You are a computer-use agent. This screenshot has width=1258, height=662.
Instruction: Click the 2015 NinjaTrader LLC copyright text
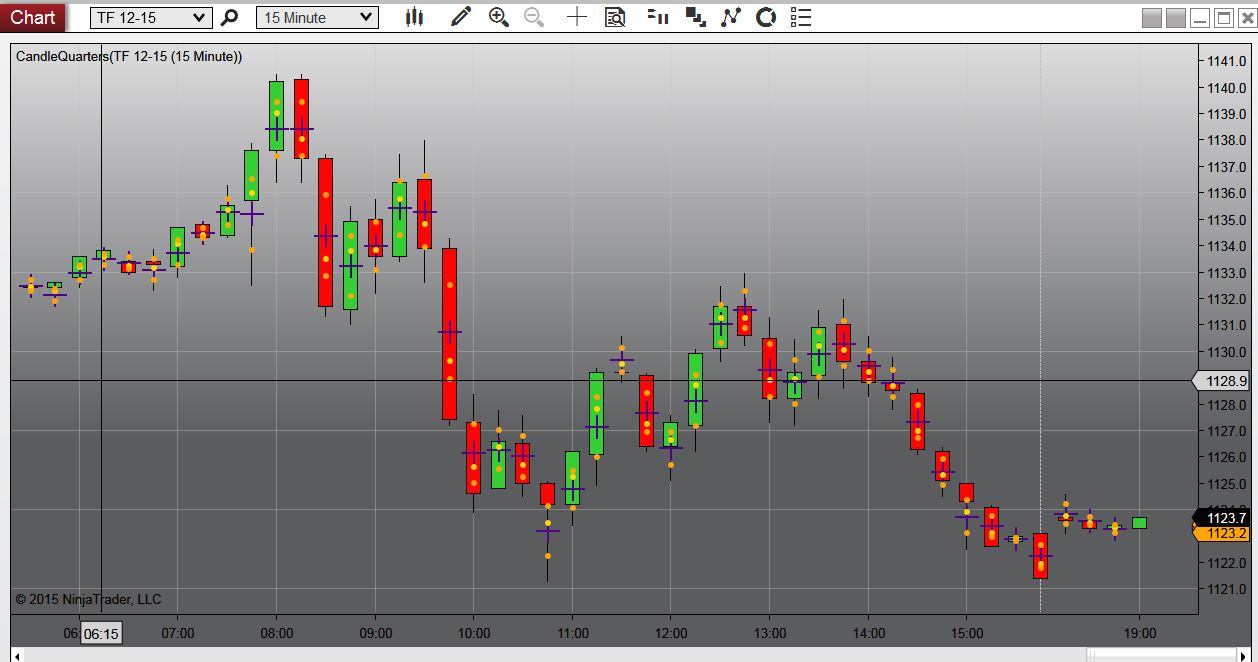tap(90, 599)
